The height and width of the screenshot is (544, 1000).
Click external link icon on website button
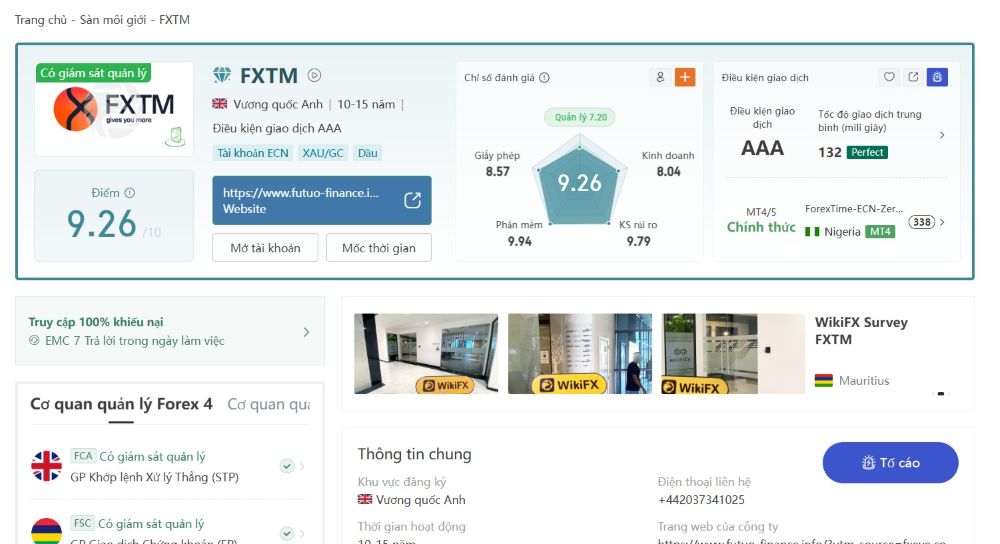pos(413,200)
